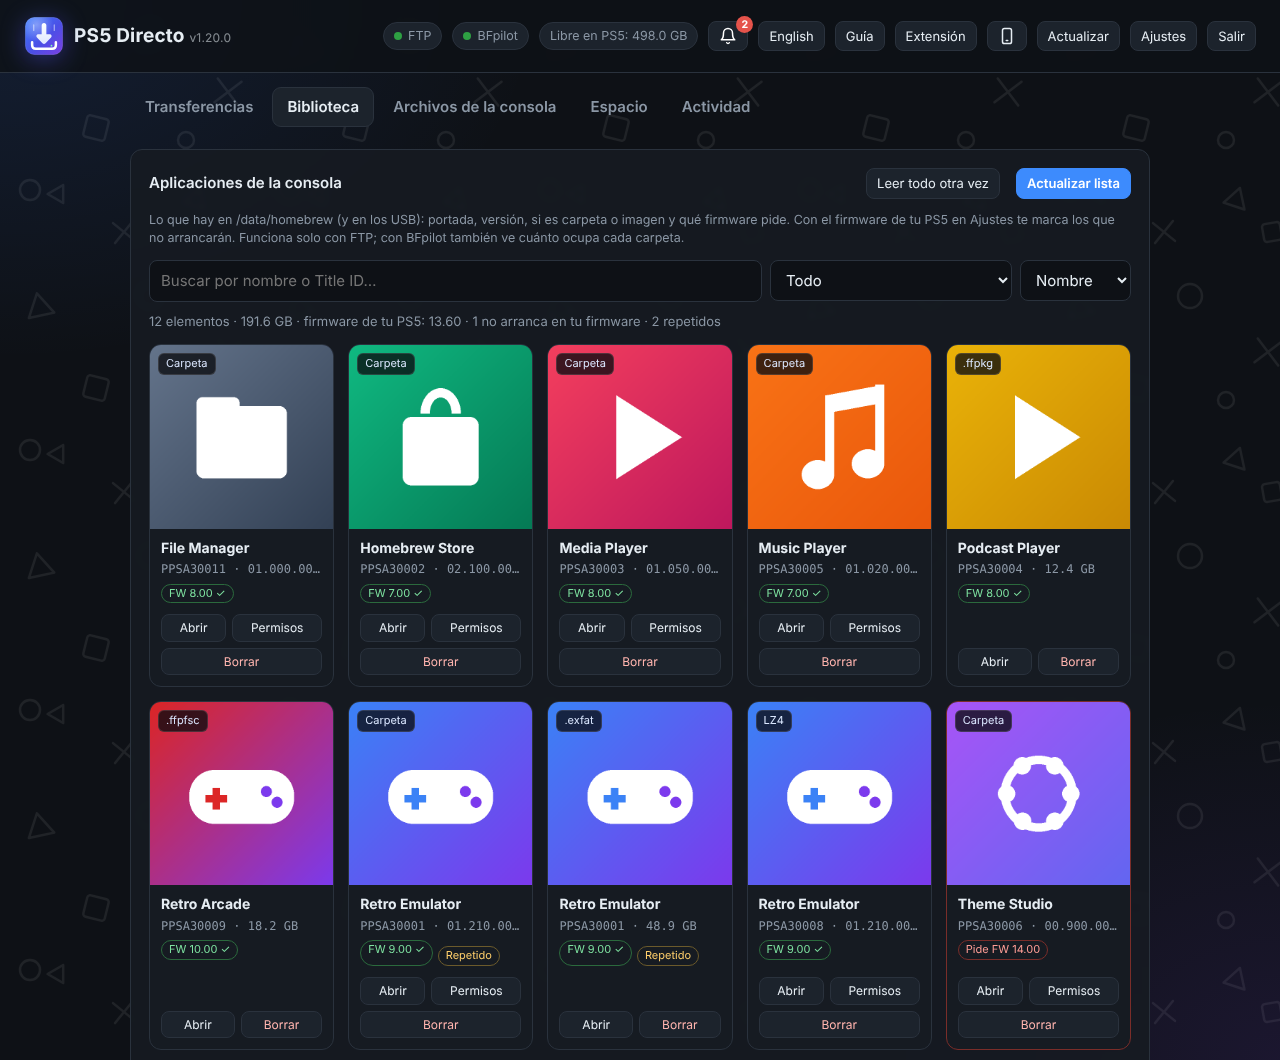Image resolution: width=1280 pixels, height=1060 pixels.
Task: Switch language with the English button
Action: pyautogui.click(x=791, y=36)
